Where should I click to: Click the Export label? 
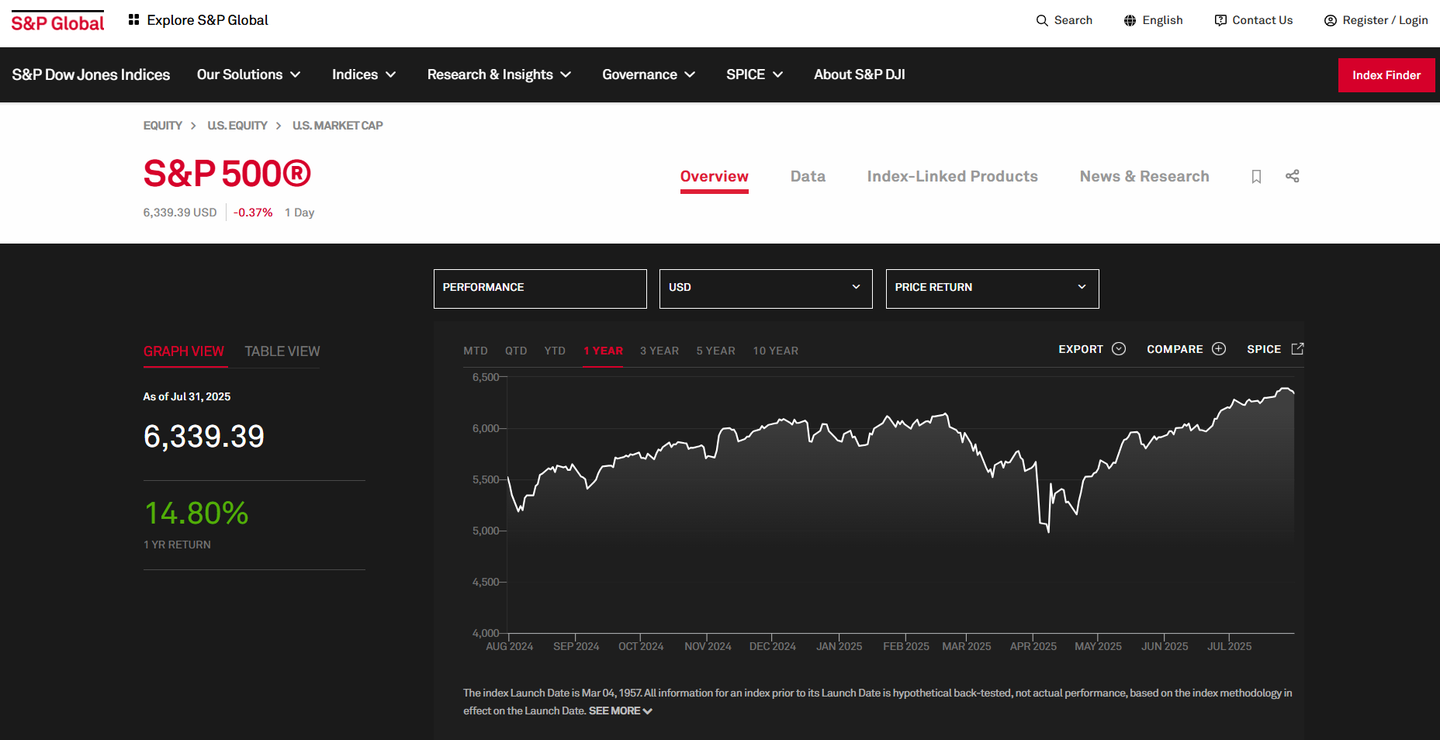1081,349
